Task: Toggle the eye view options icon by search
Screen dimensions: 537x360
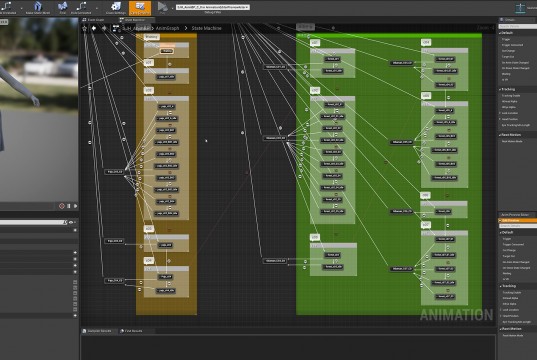Action: (x=71, y=222)
